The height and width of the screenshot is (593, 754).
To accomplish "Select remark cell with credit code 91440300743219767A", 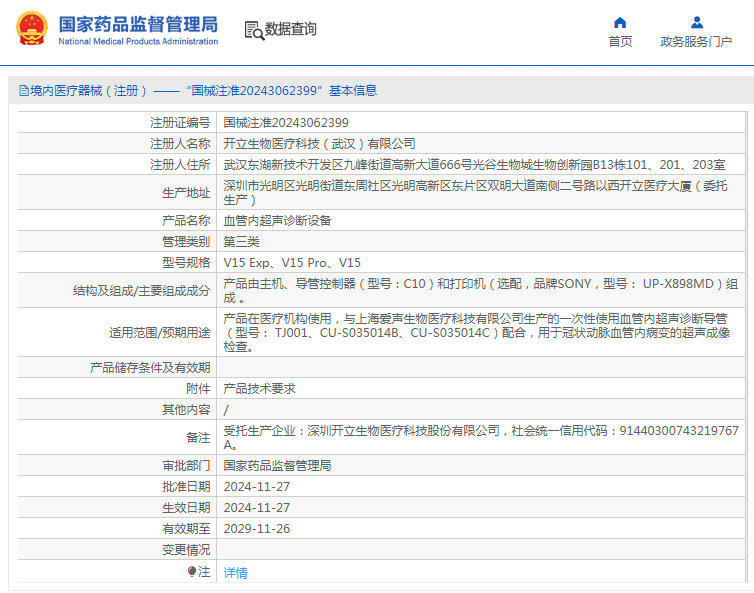I will pyautogui.click(x=481, y=438).
